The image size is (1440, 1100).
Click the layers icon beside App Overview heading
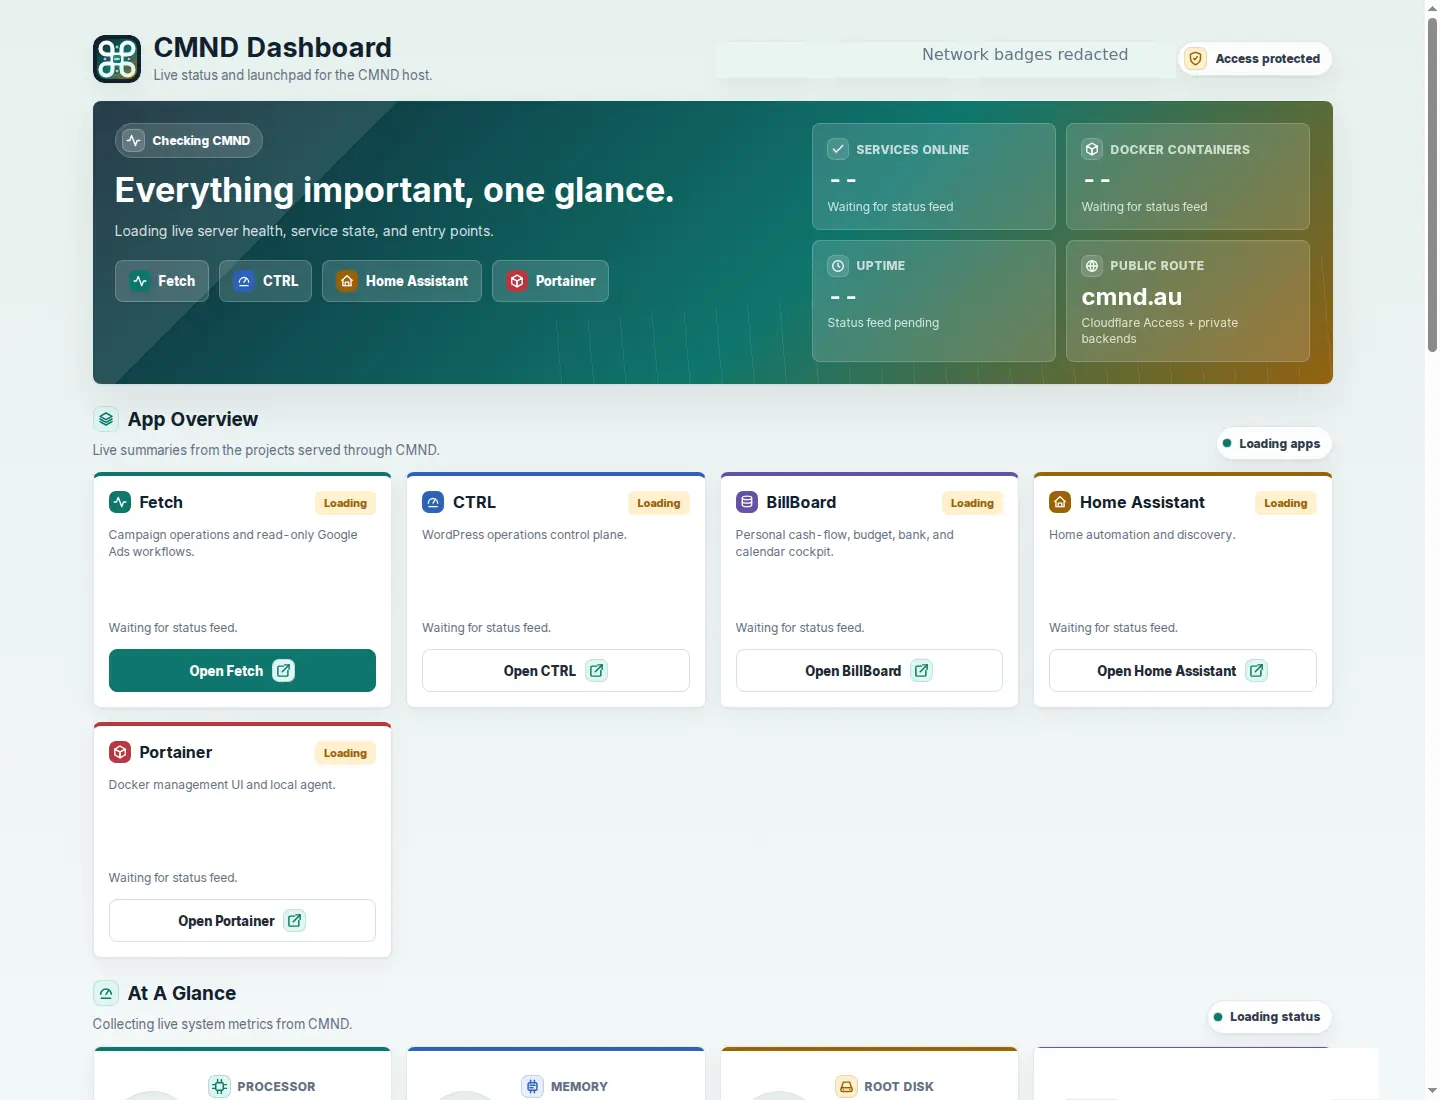(106, 419)
